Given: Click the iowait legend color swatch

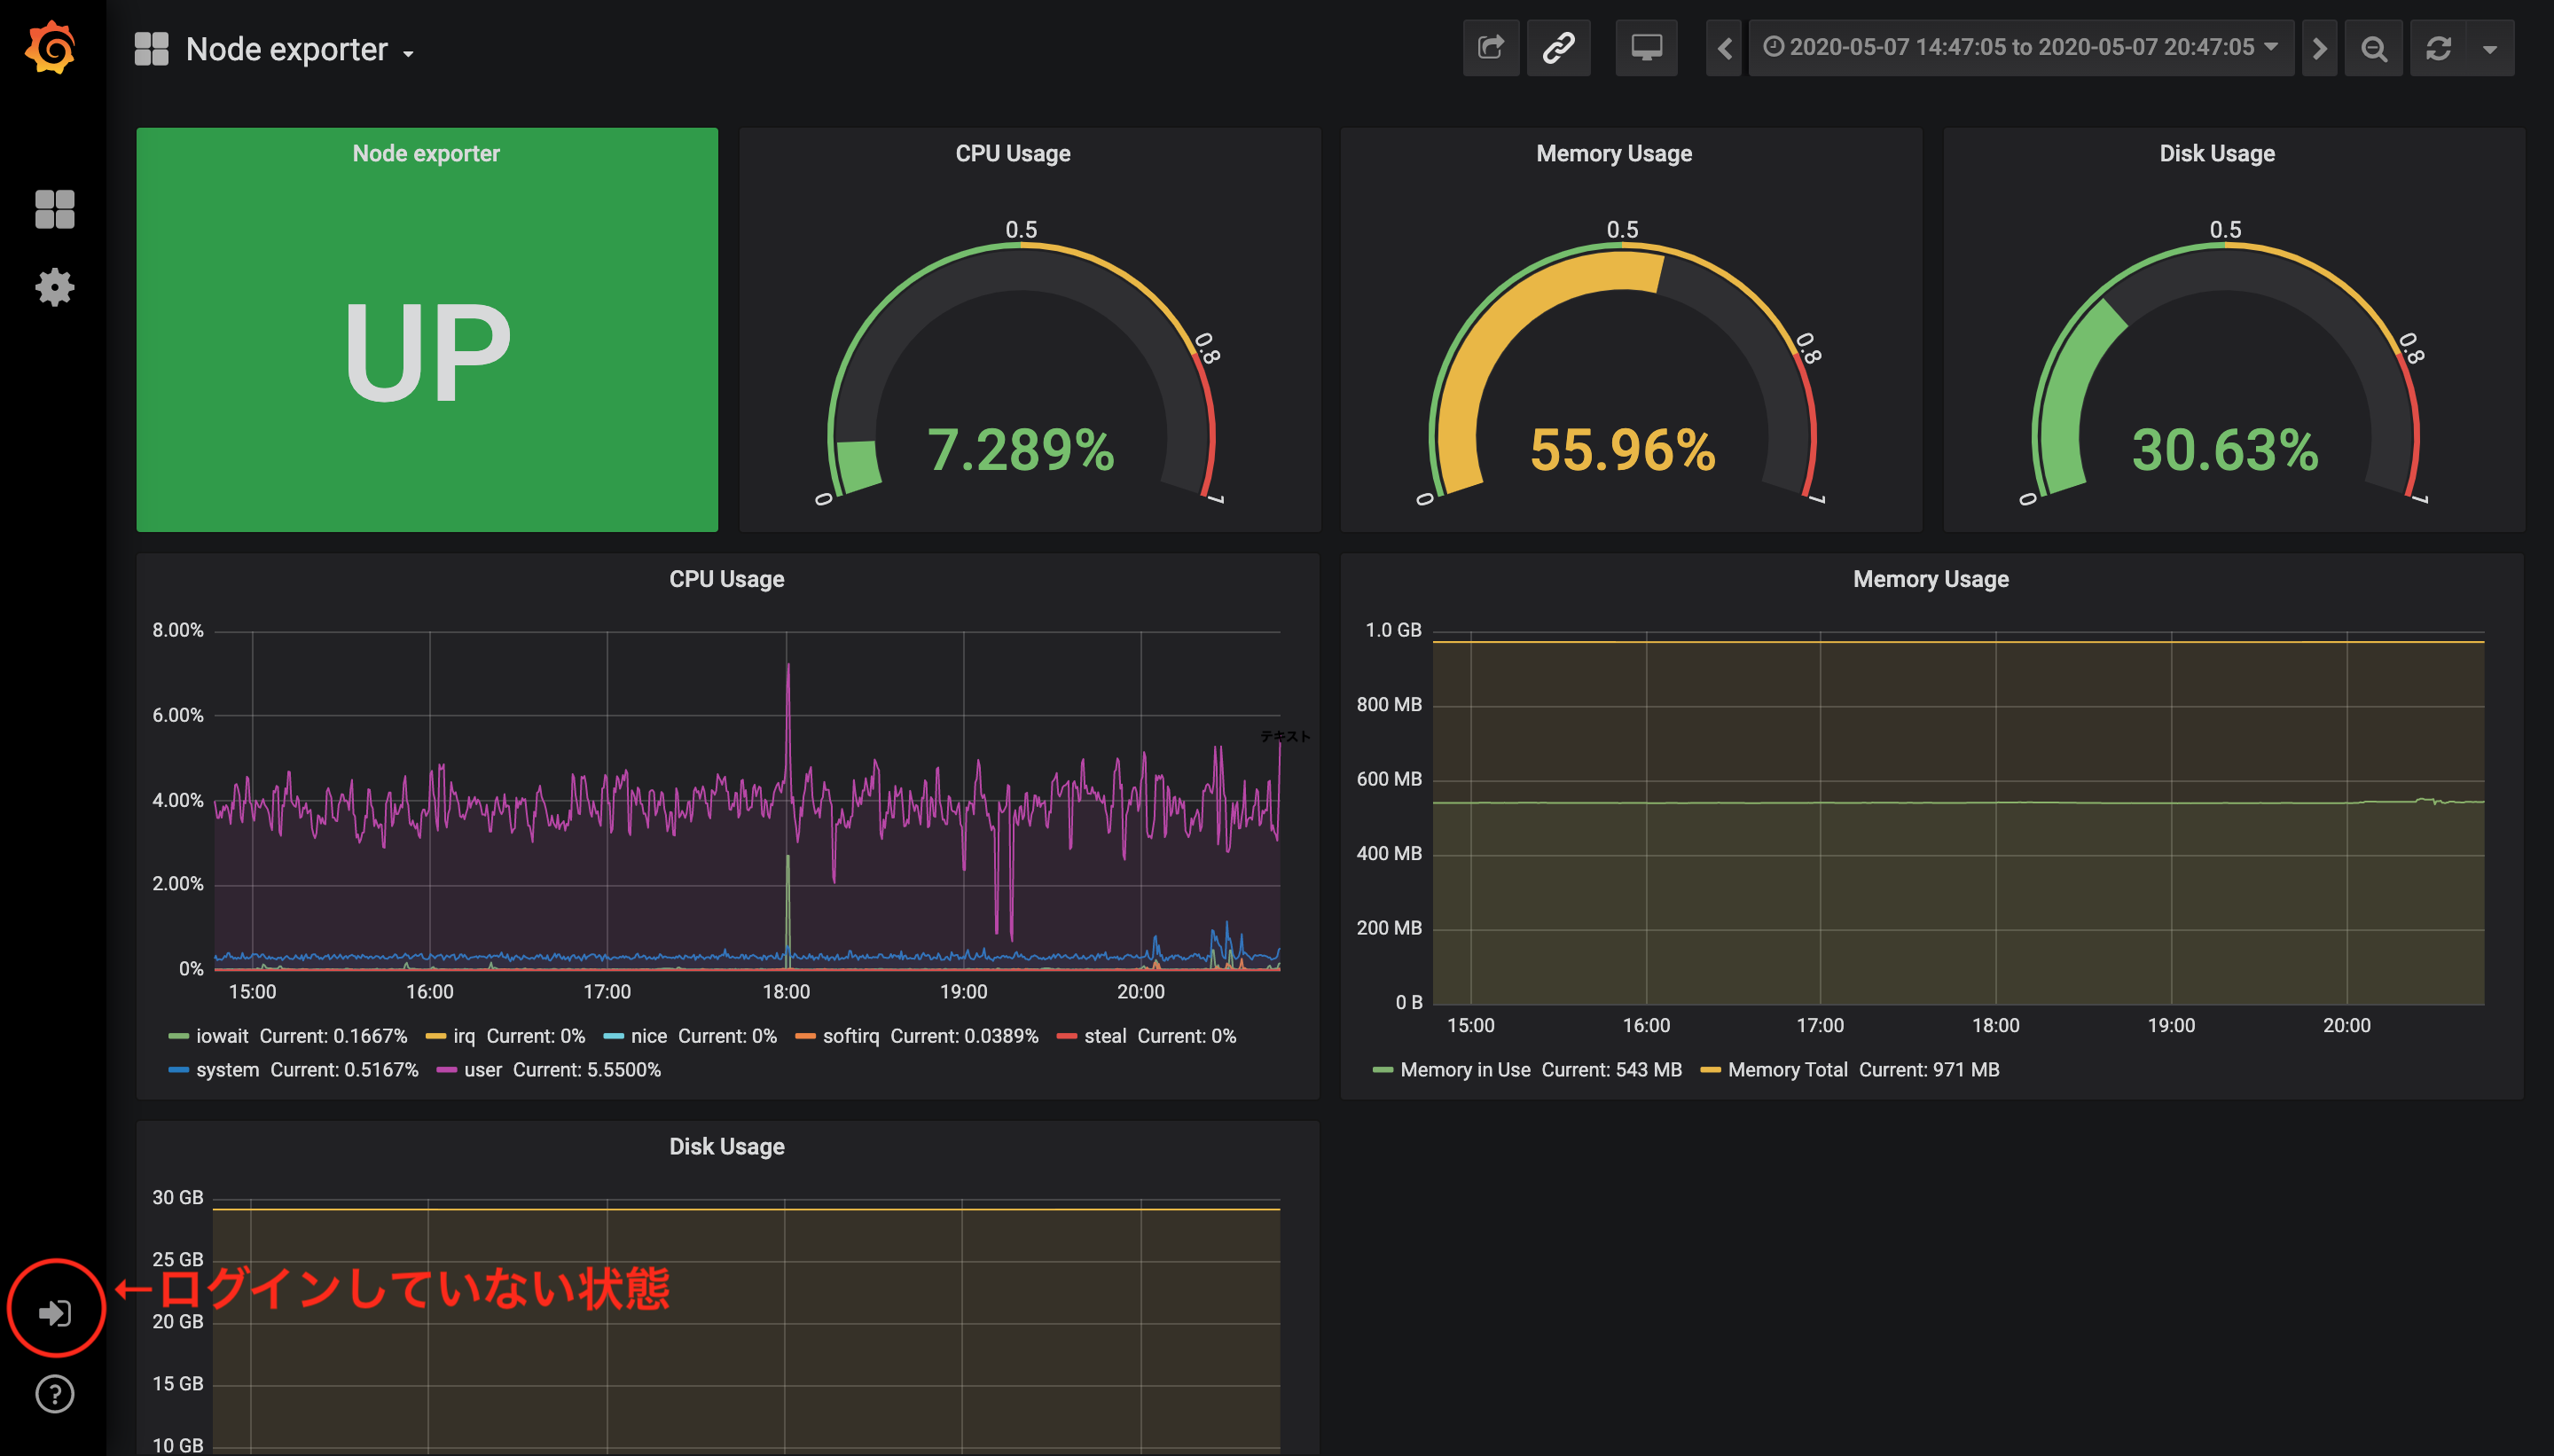Looking at the screenshot, I should [x=179, y=1036].
